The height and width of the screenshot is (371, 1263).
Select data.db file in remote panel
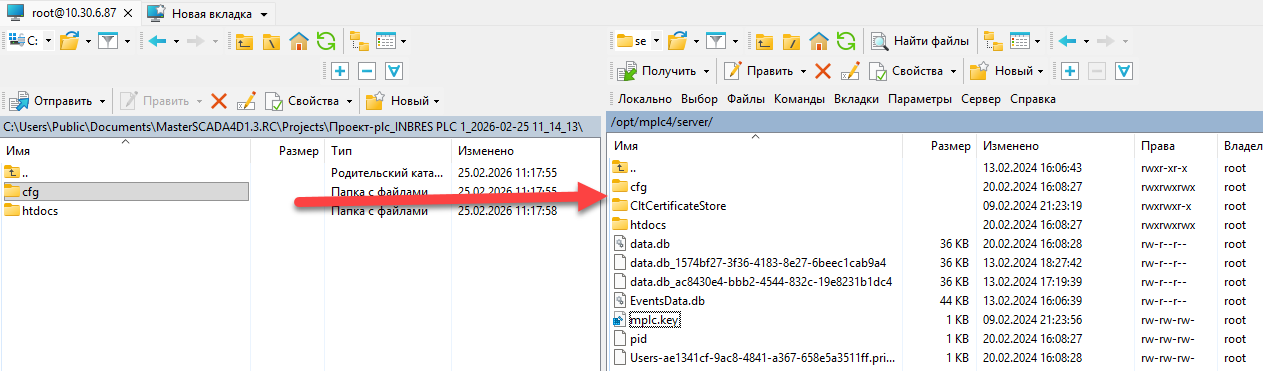click(x=643, y=243)
